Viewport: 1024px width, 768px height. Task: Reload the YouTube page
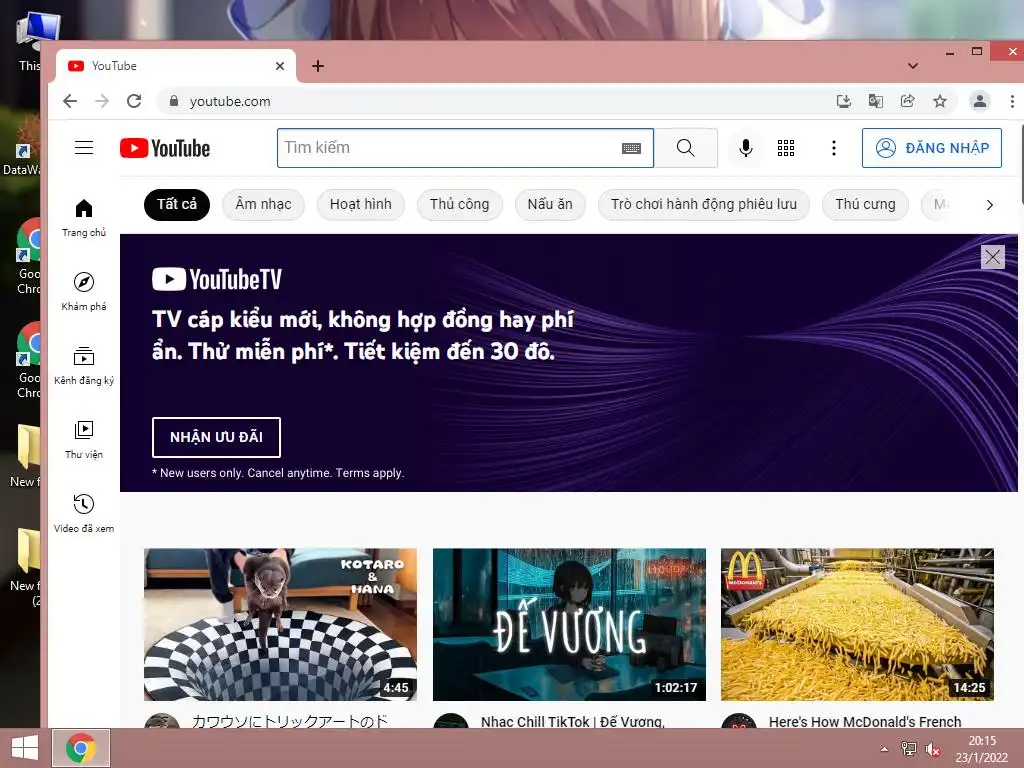[x=134, y=101]
